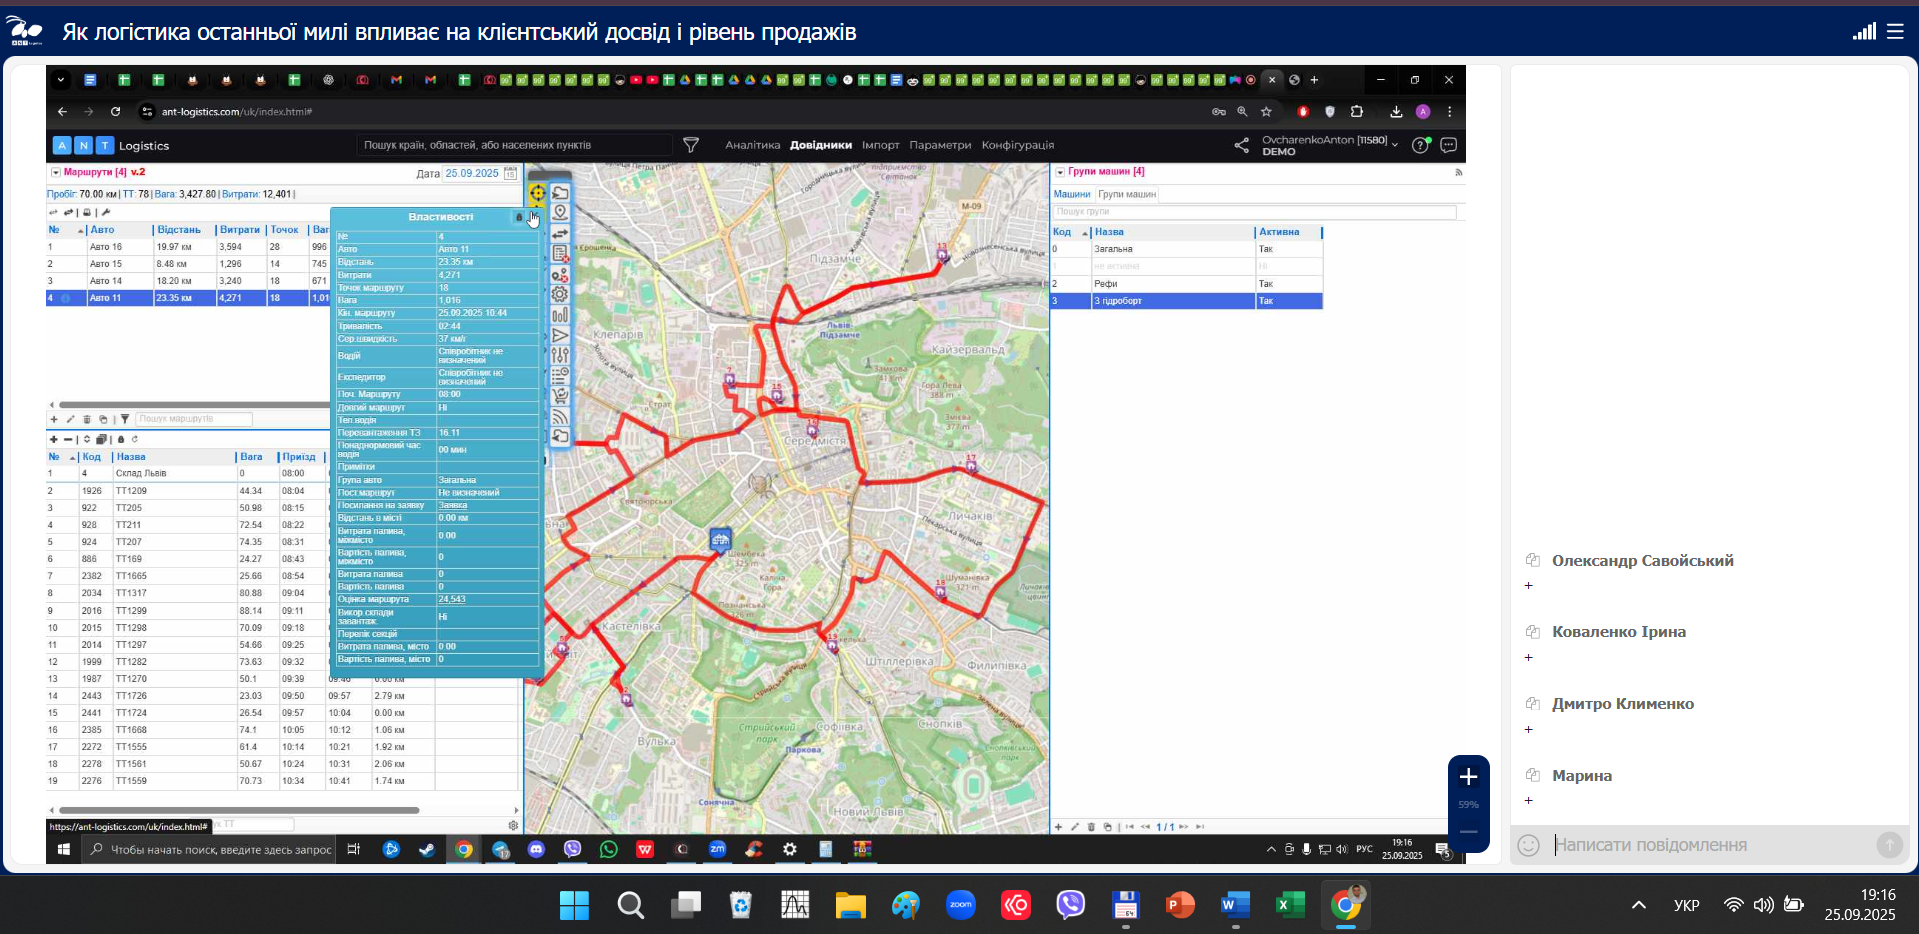The height and width of the screenshot is (934, 1919).
Task: Open map settings gear in map toolbar
Action: (560, 294)
